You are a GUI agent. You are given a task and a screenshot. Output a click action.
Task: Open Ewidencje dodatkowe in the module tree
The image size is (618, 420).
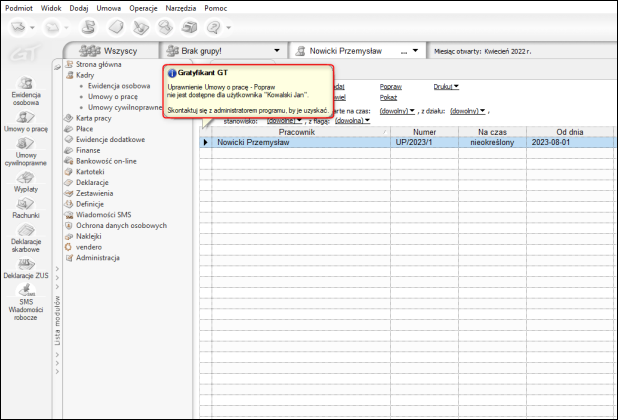[110, 139]
